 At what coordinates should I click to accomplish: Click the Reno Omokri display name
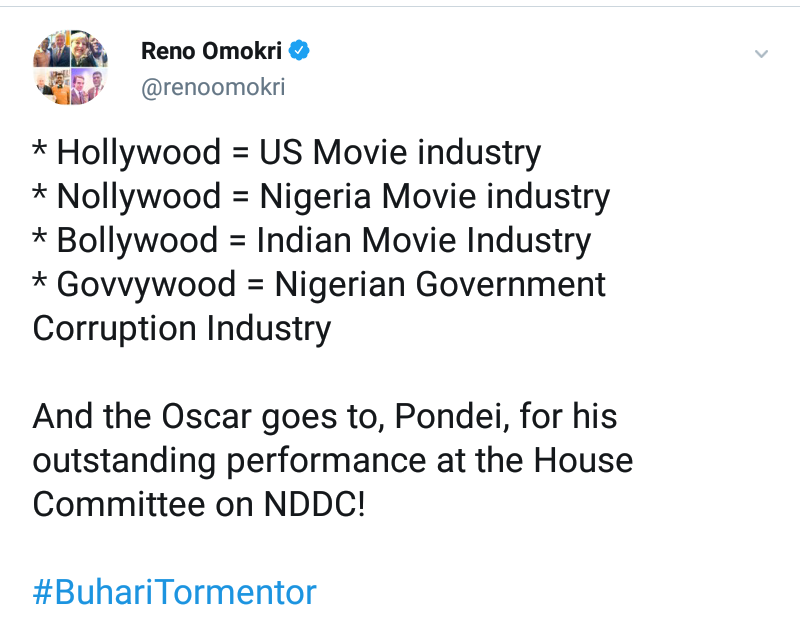[x=211, y=50]
